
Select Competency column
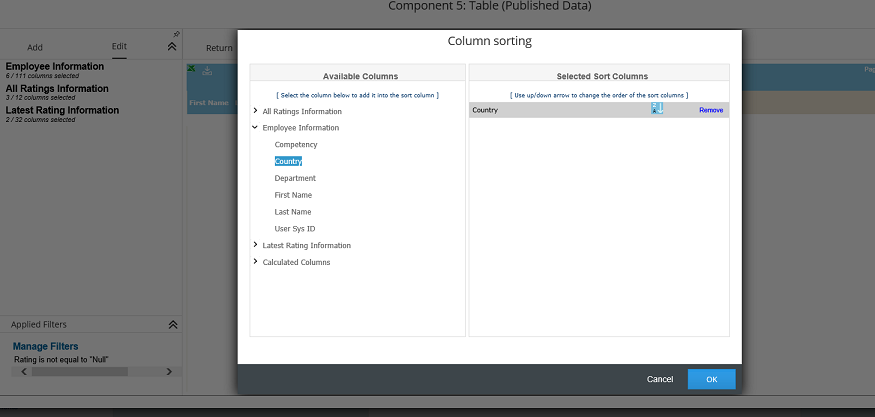tap(296, 145)
